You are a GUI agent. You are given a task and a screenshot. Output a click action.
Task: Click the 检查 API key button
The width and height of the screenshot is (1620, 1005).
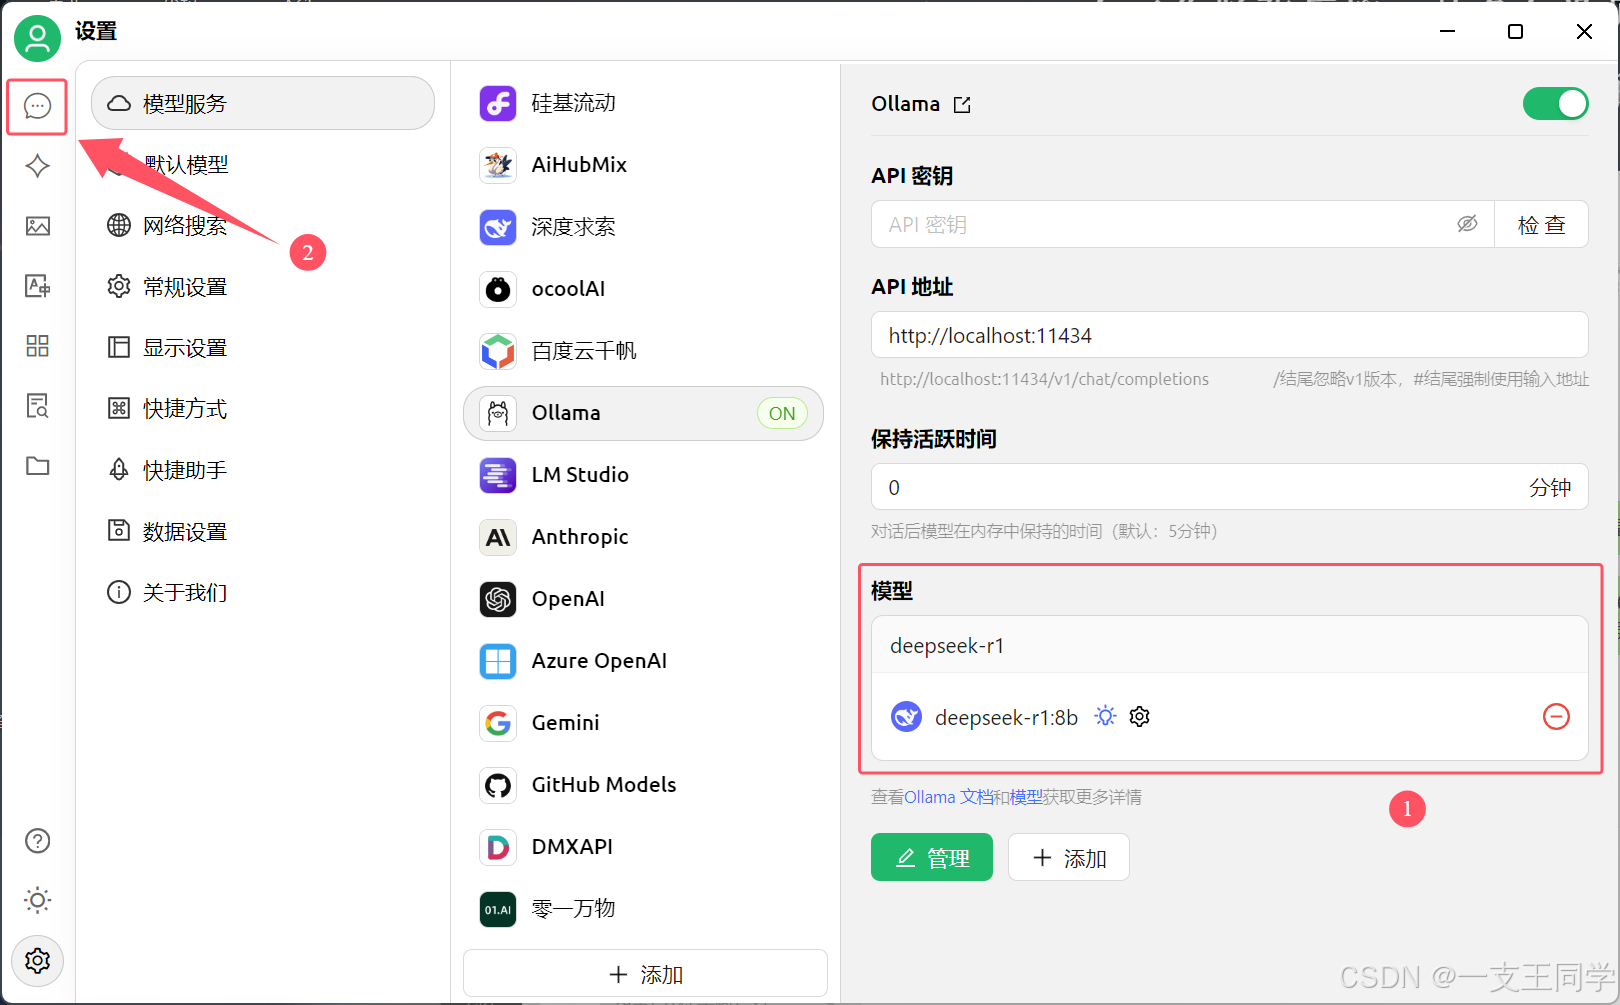coord(1541,225)
